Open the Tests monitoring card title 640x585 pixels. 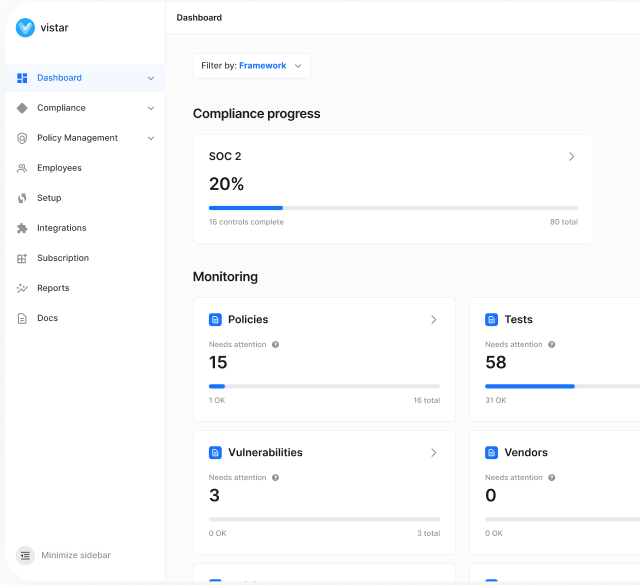[518, 320]
